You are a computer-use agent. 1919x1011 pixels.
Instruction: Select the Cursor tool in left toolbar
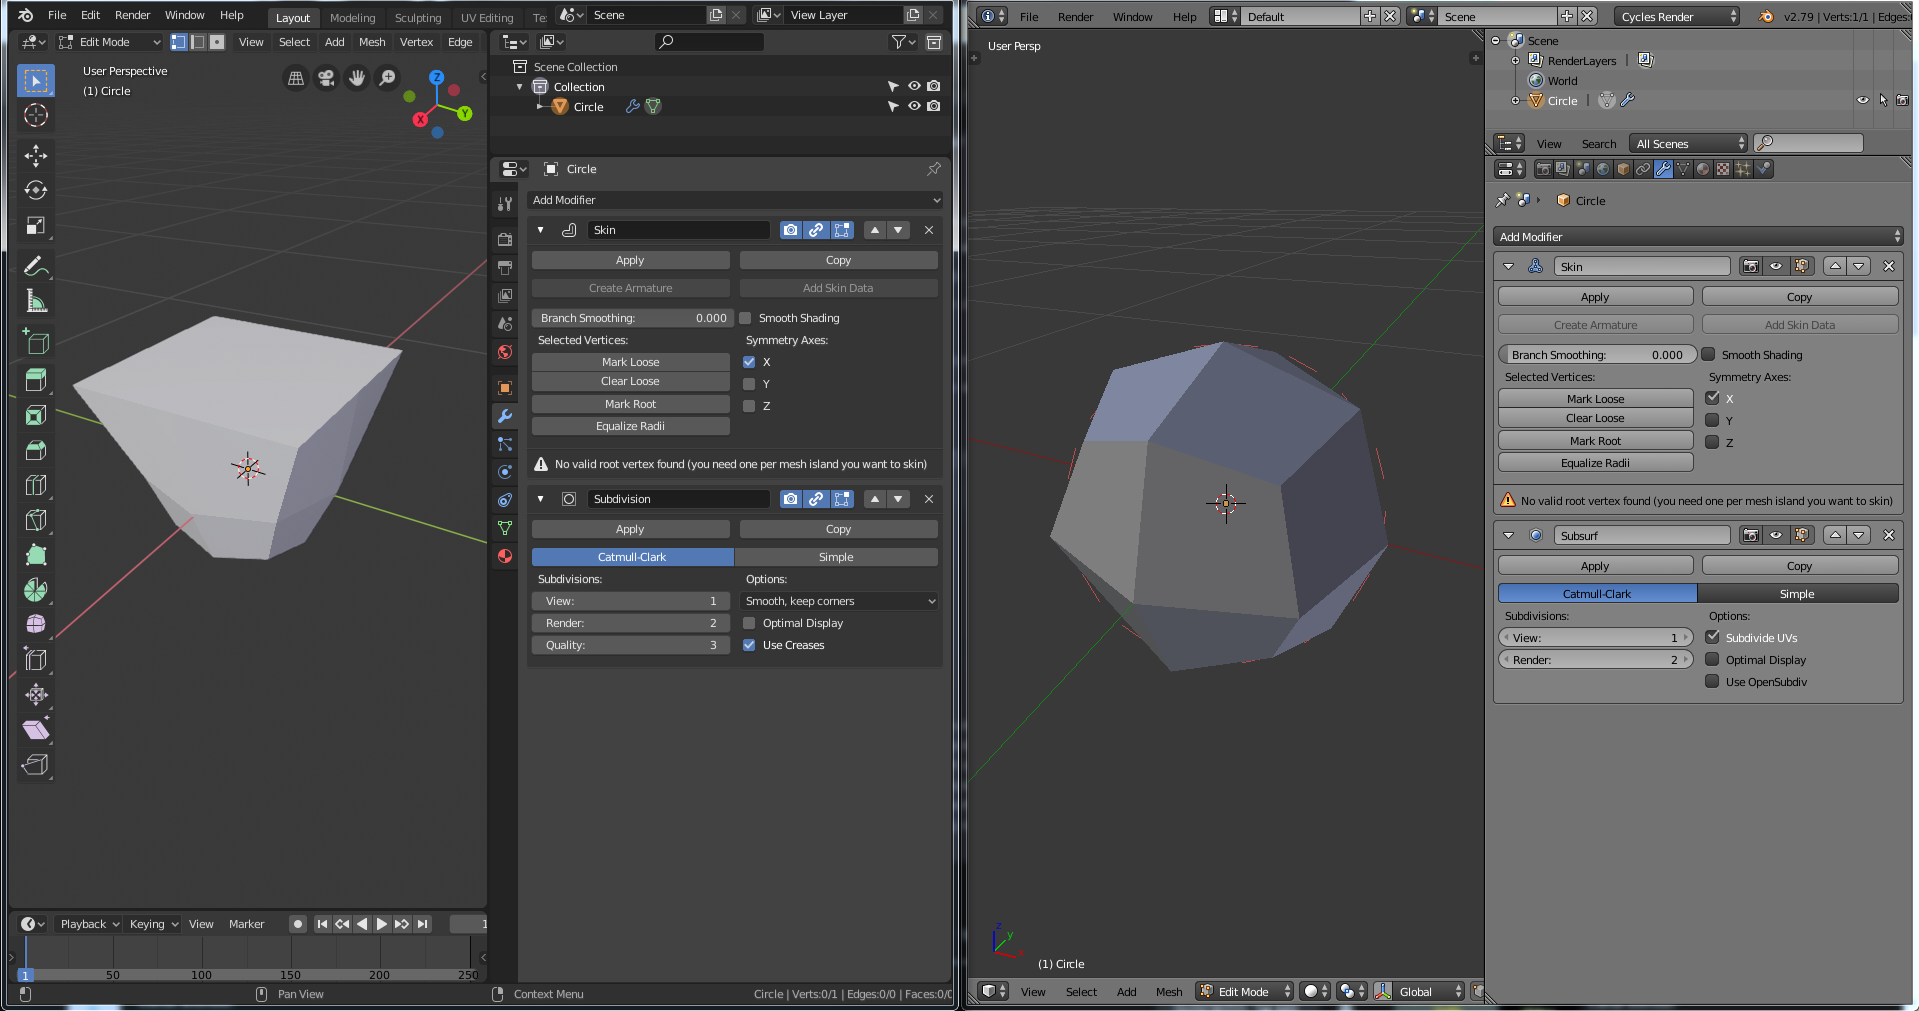click(36, 116)
